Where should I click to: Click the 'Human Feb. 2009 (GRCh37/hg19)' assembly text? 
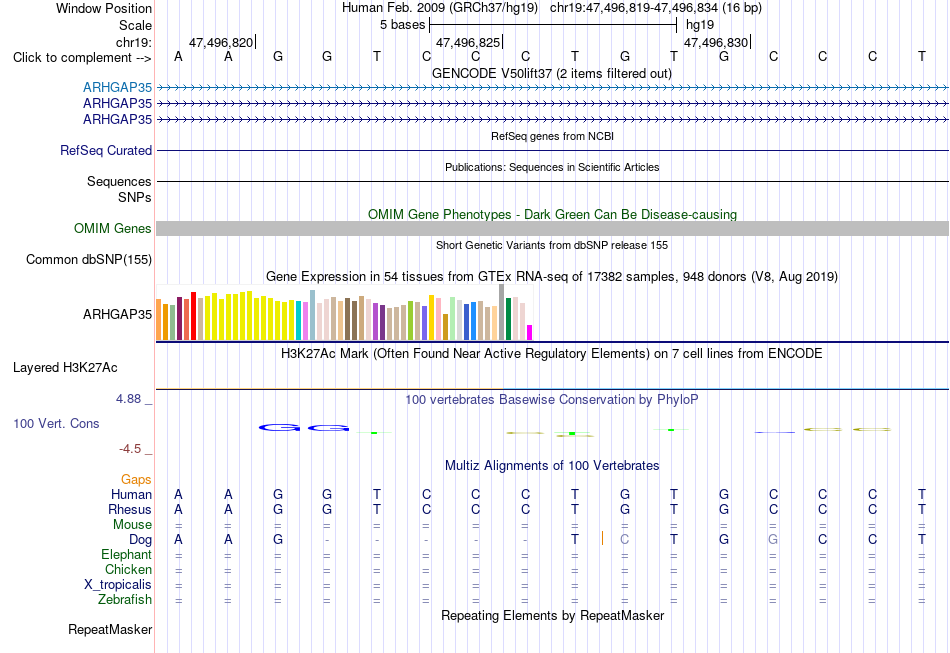pyautogui.click(x=440, y=8)
